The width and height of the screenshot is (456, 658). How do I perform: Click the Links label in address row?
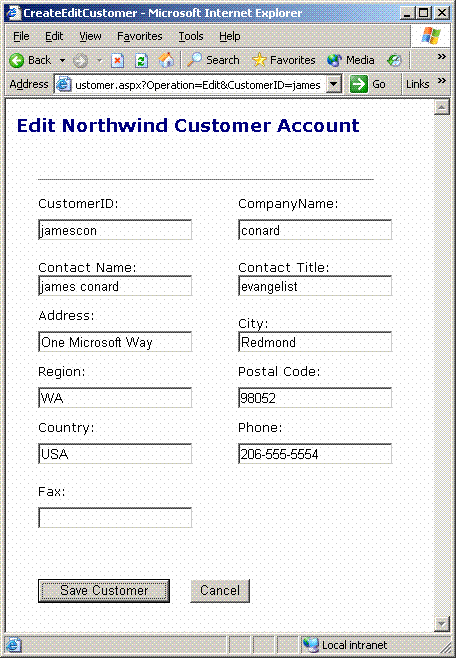pyautogui.click(x=417, y=84)
